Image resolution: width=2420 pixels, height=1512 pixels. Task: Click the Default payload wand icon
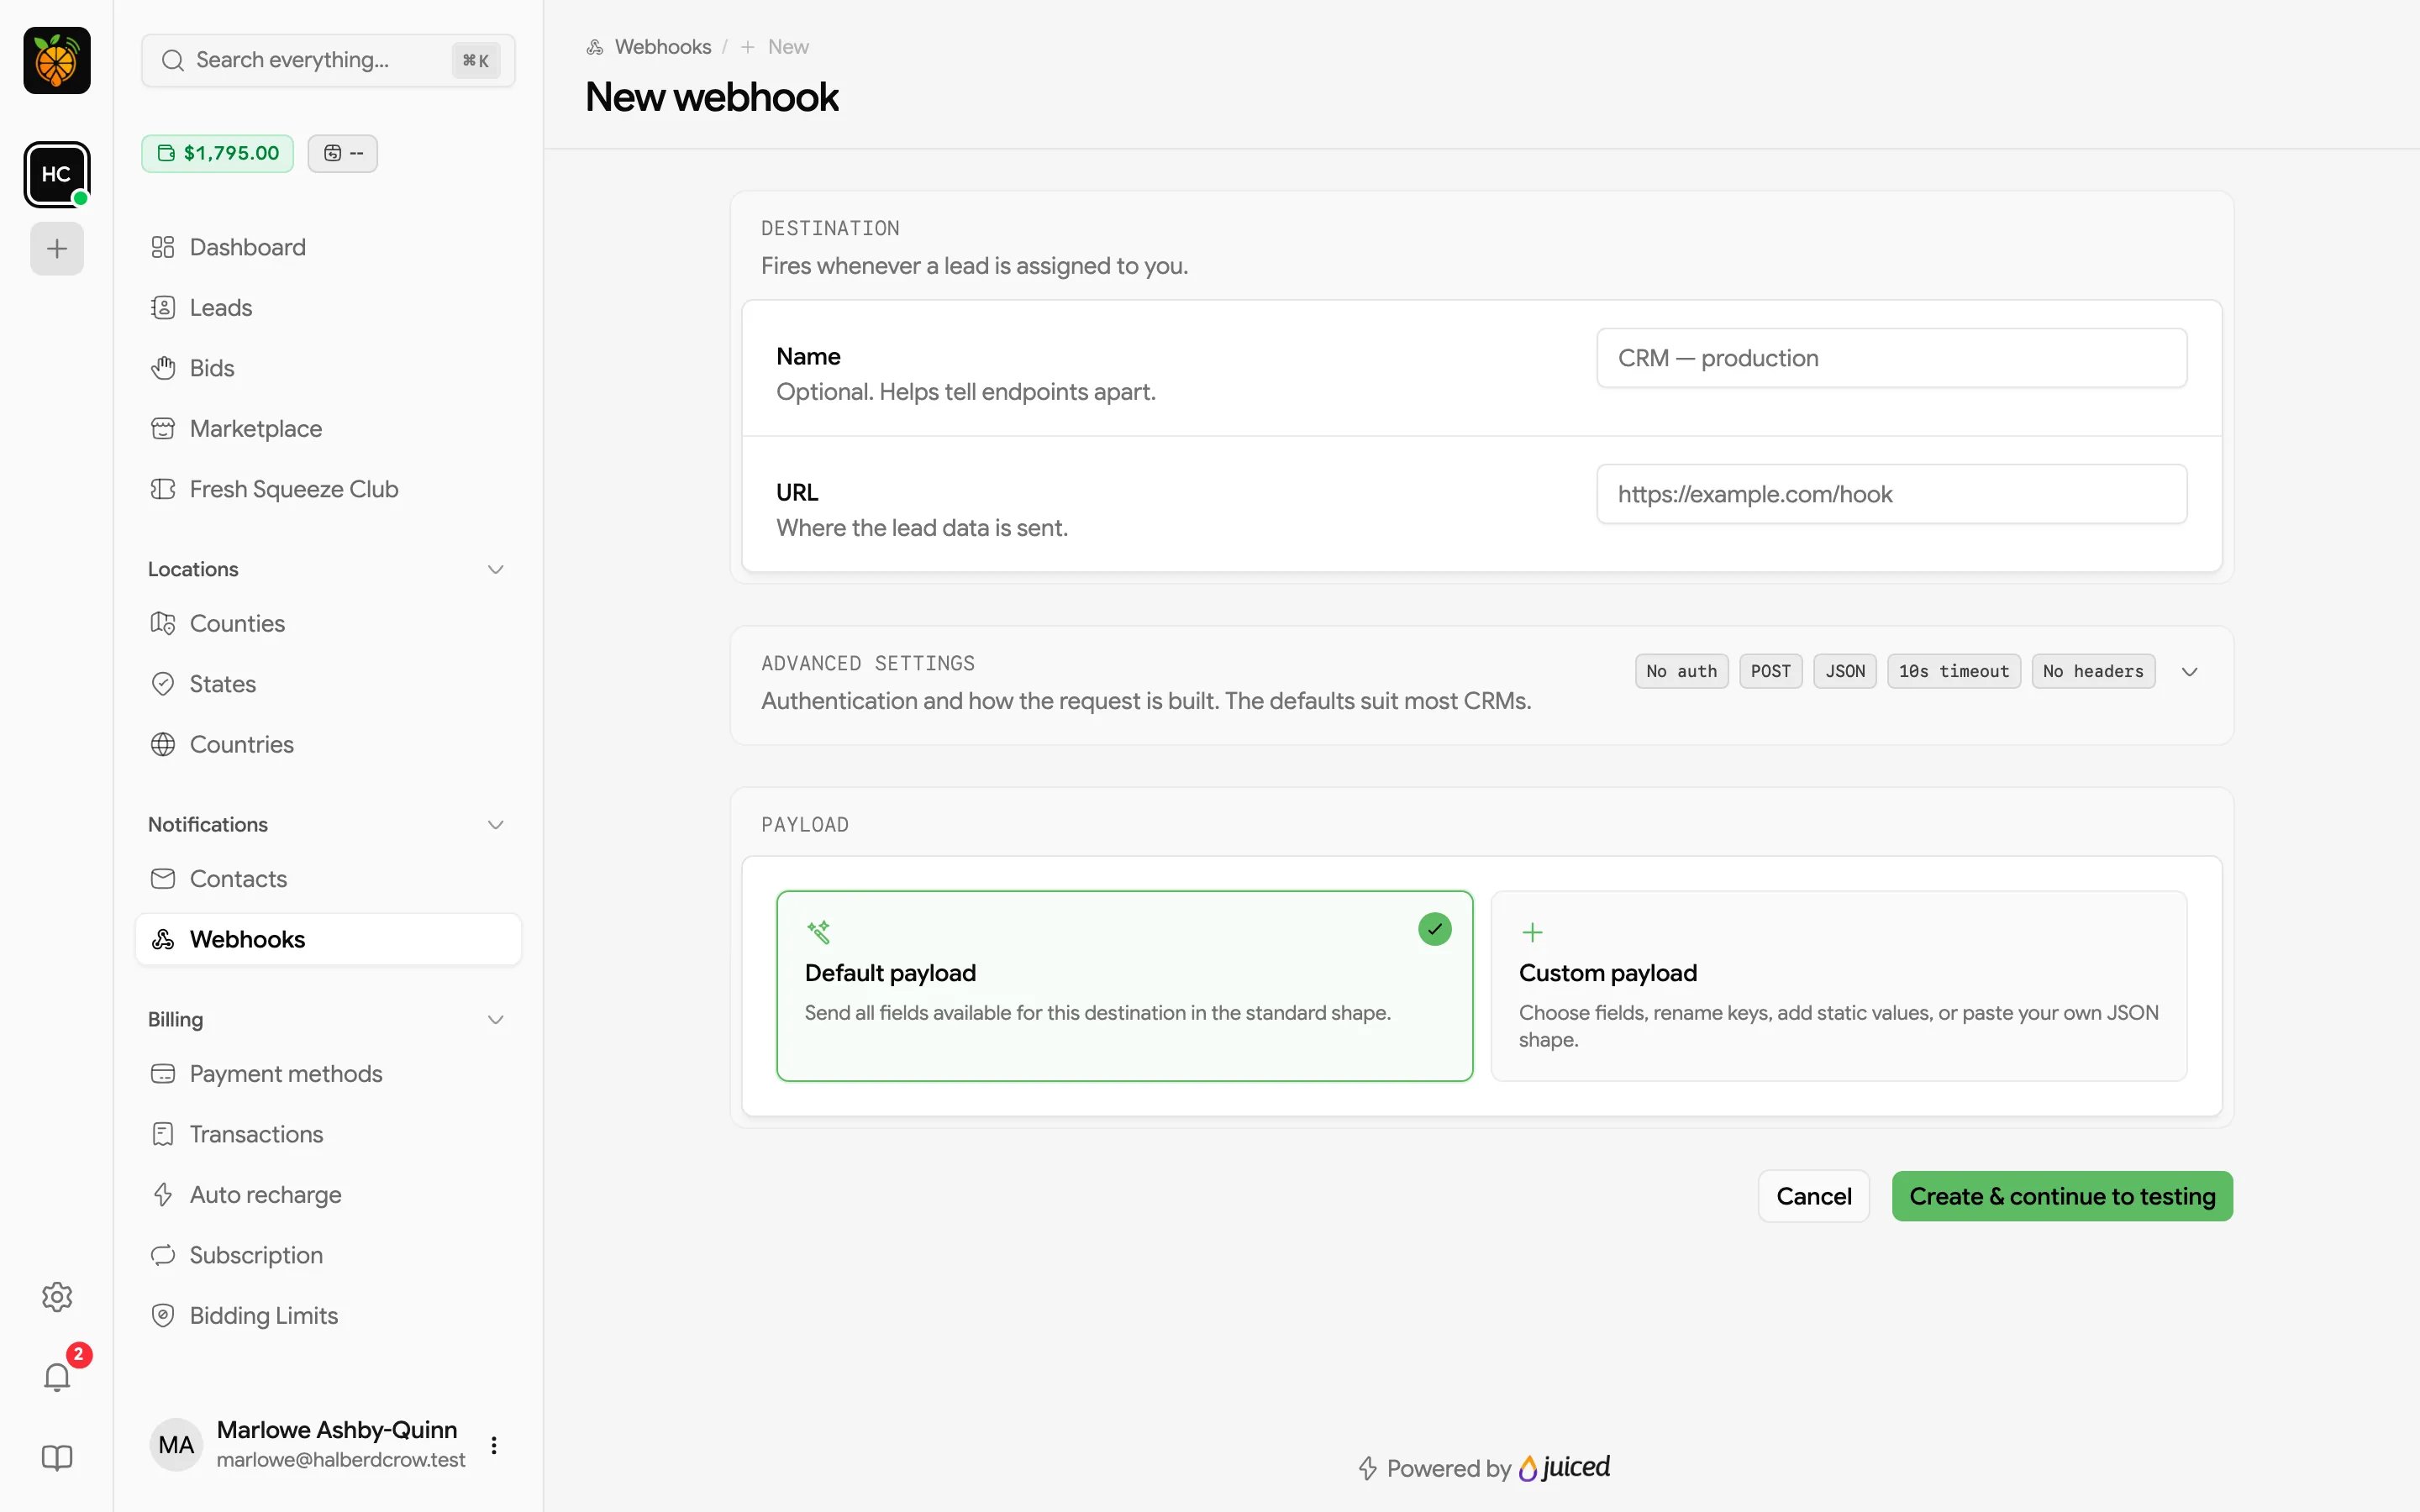tap(818, 931)
